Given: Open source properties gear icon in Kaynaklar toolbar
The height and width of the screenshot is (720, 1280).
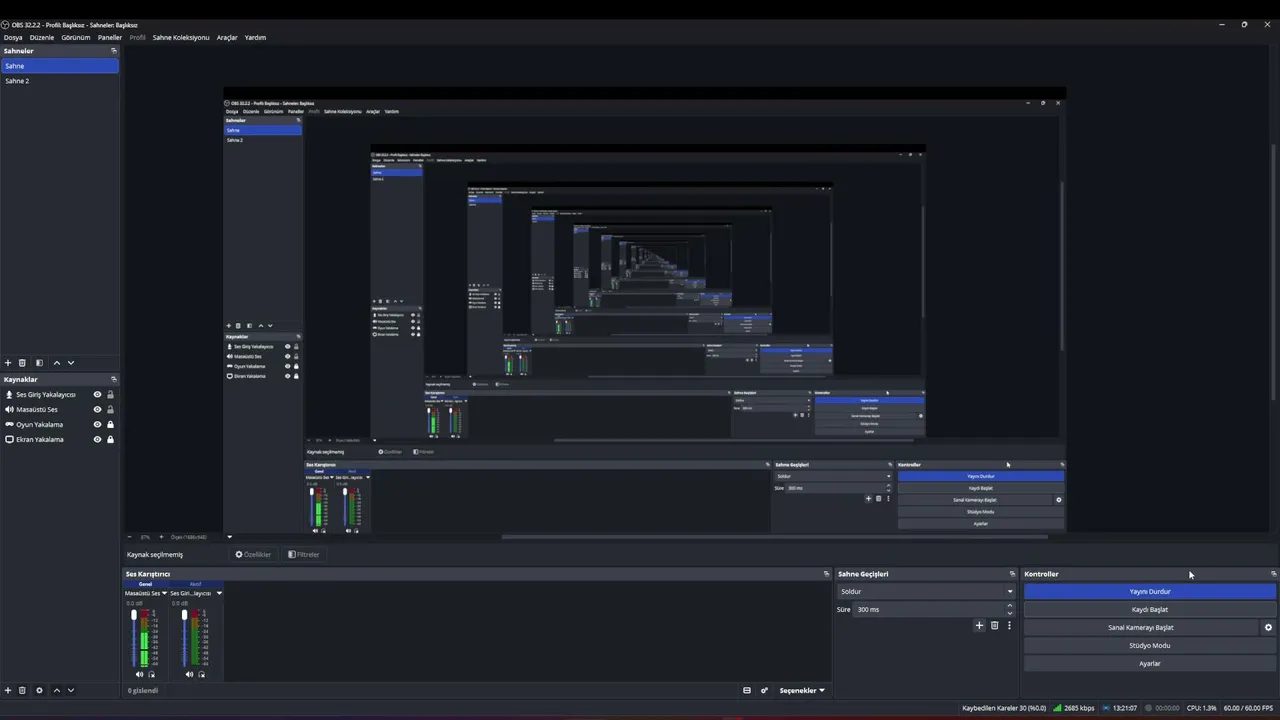Looking at the screenshot, I should tap(39, 690).
